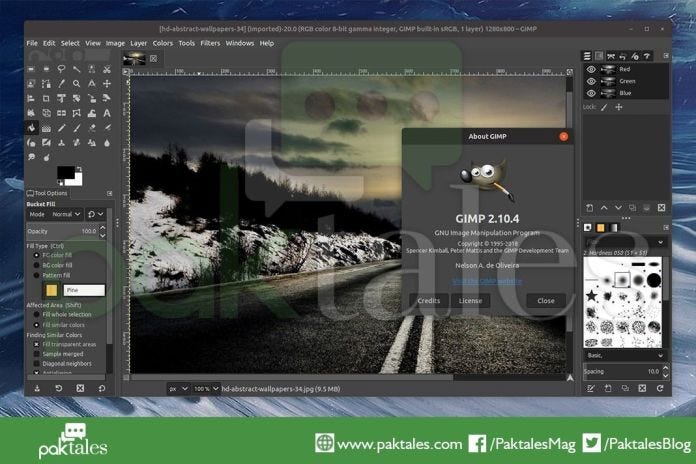
Task: Select the Crop tool
Action: point(46,98)
